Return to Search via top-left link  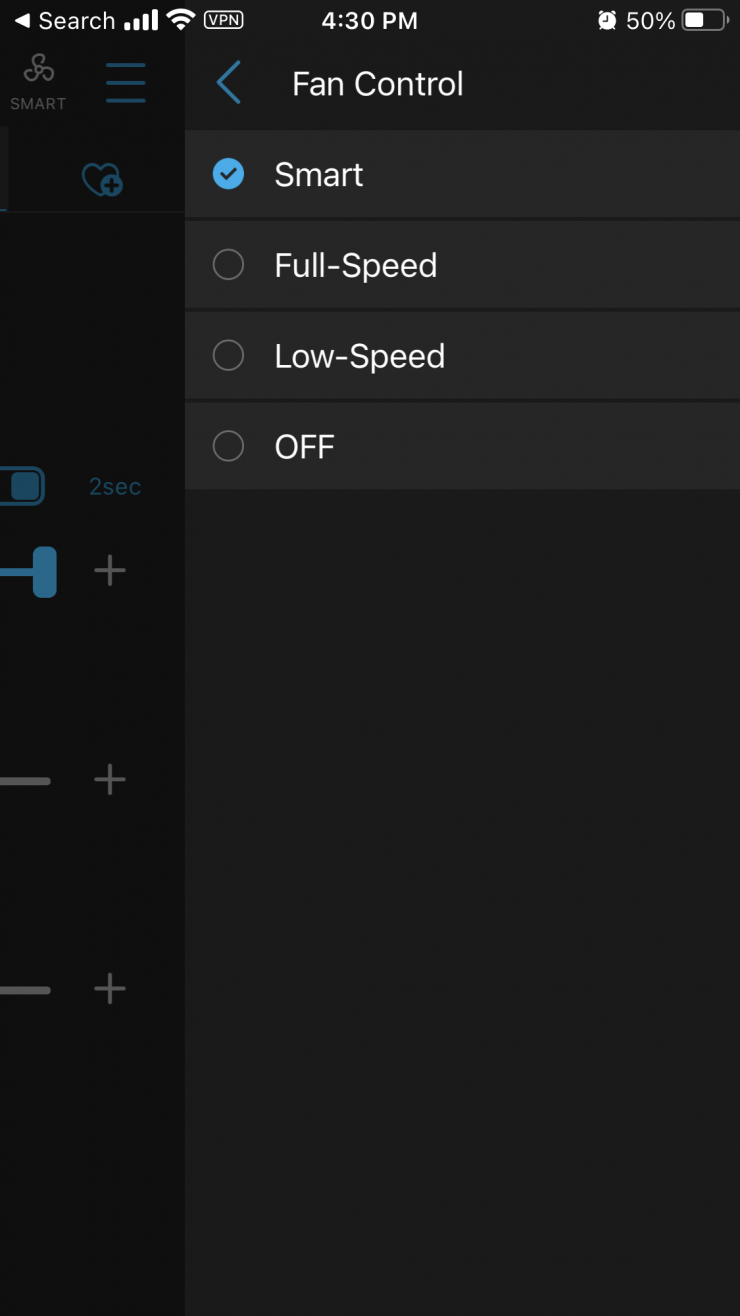[63, 20]
